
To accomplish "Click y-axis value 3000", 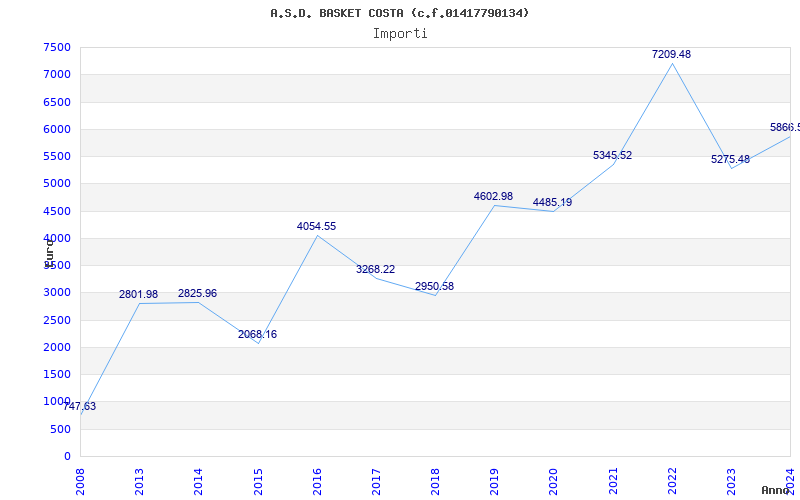I will (57, 292).
